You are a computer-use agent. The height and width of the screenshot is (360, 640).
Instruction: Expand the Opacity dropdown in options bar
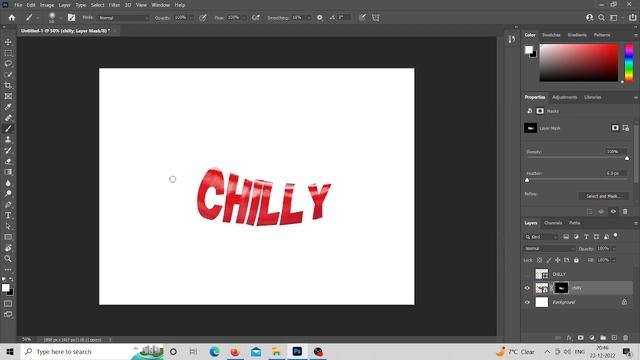191,18
